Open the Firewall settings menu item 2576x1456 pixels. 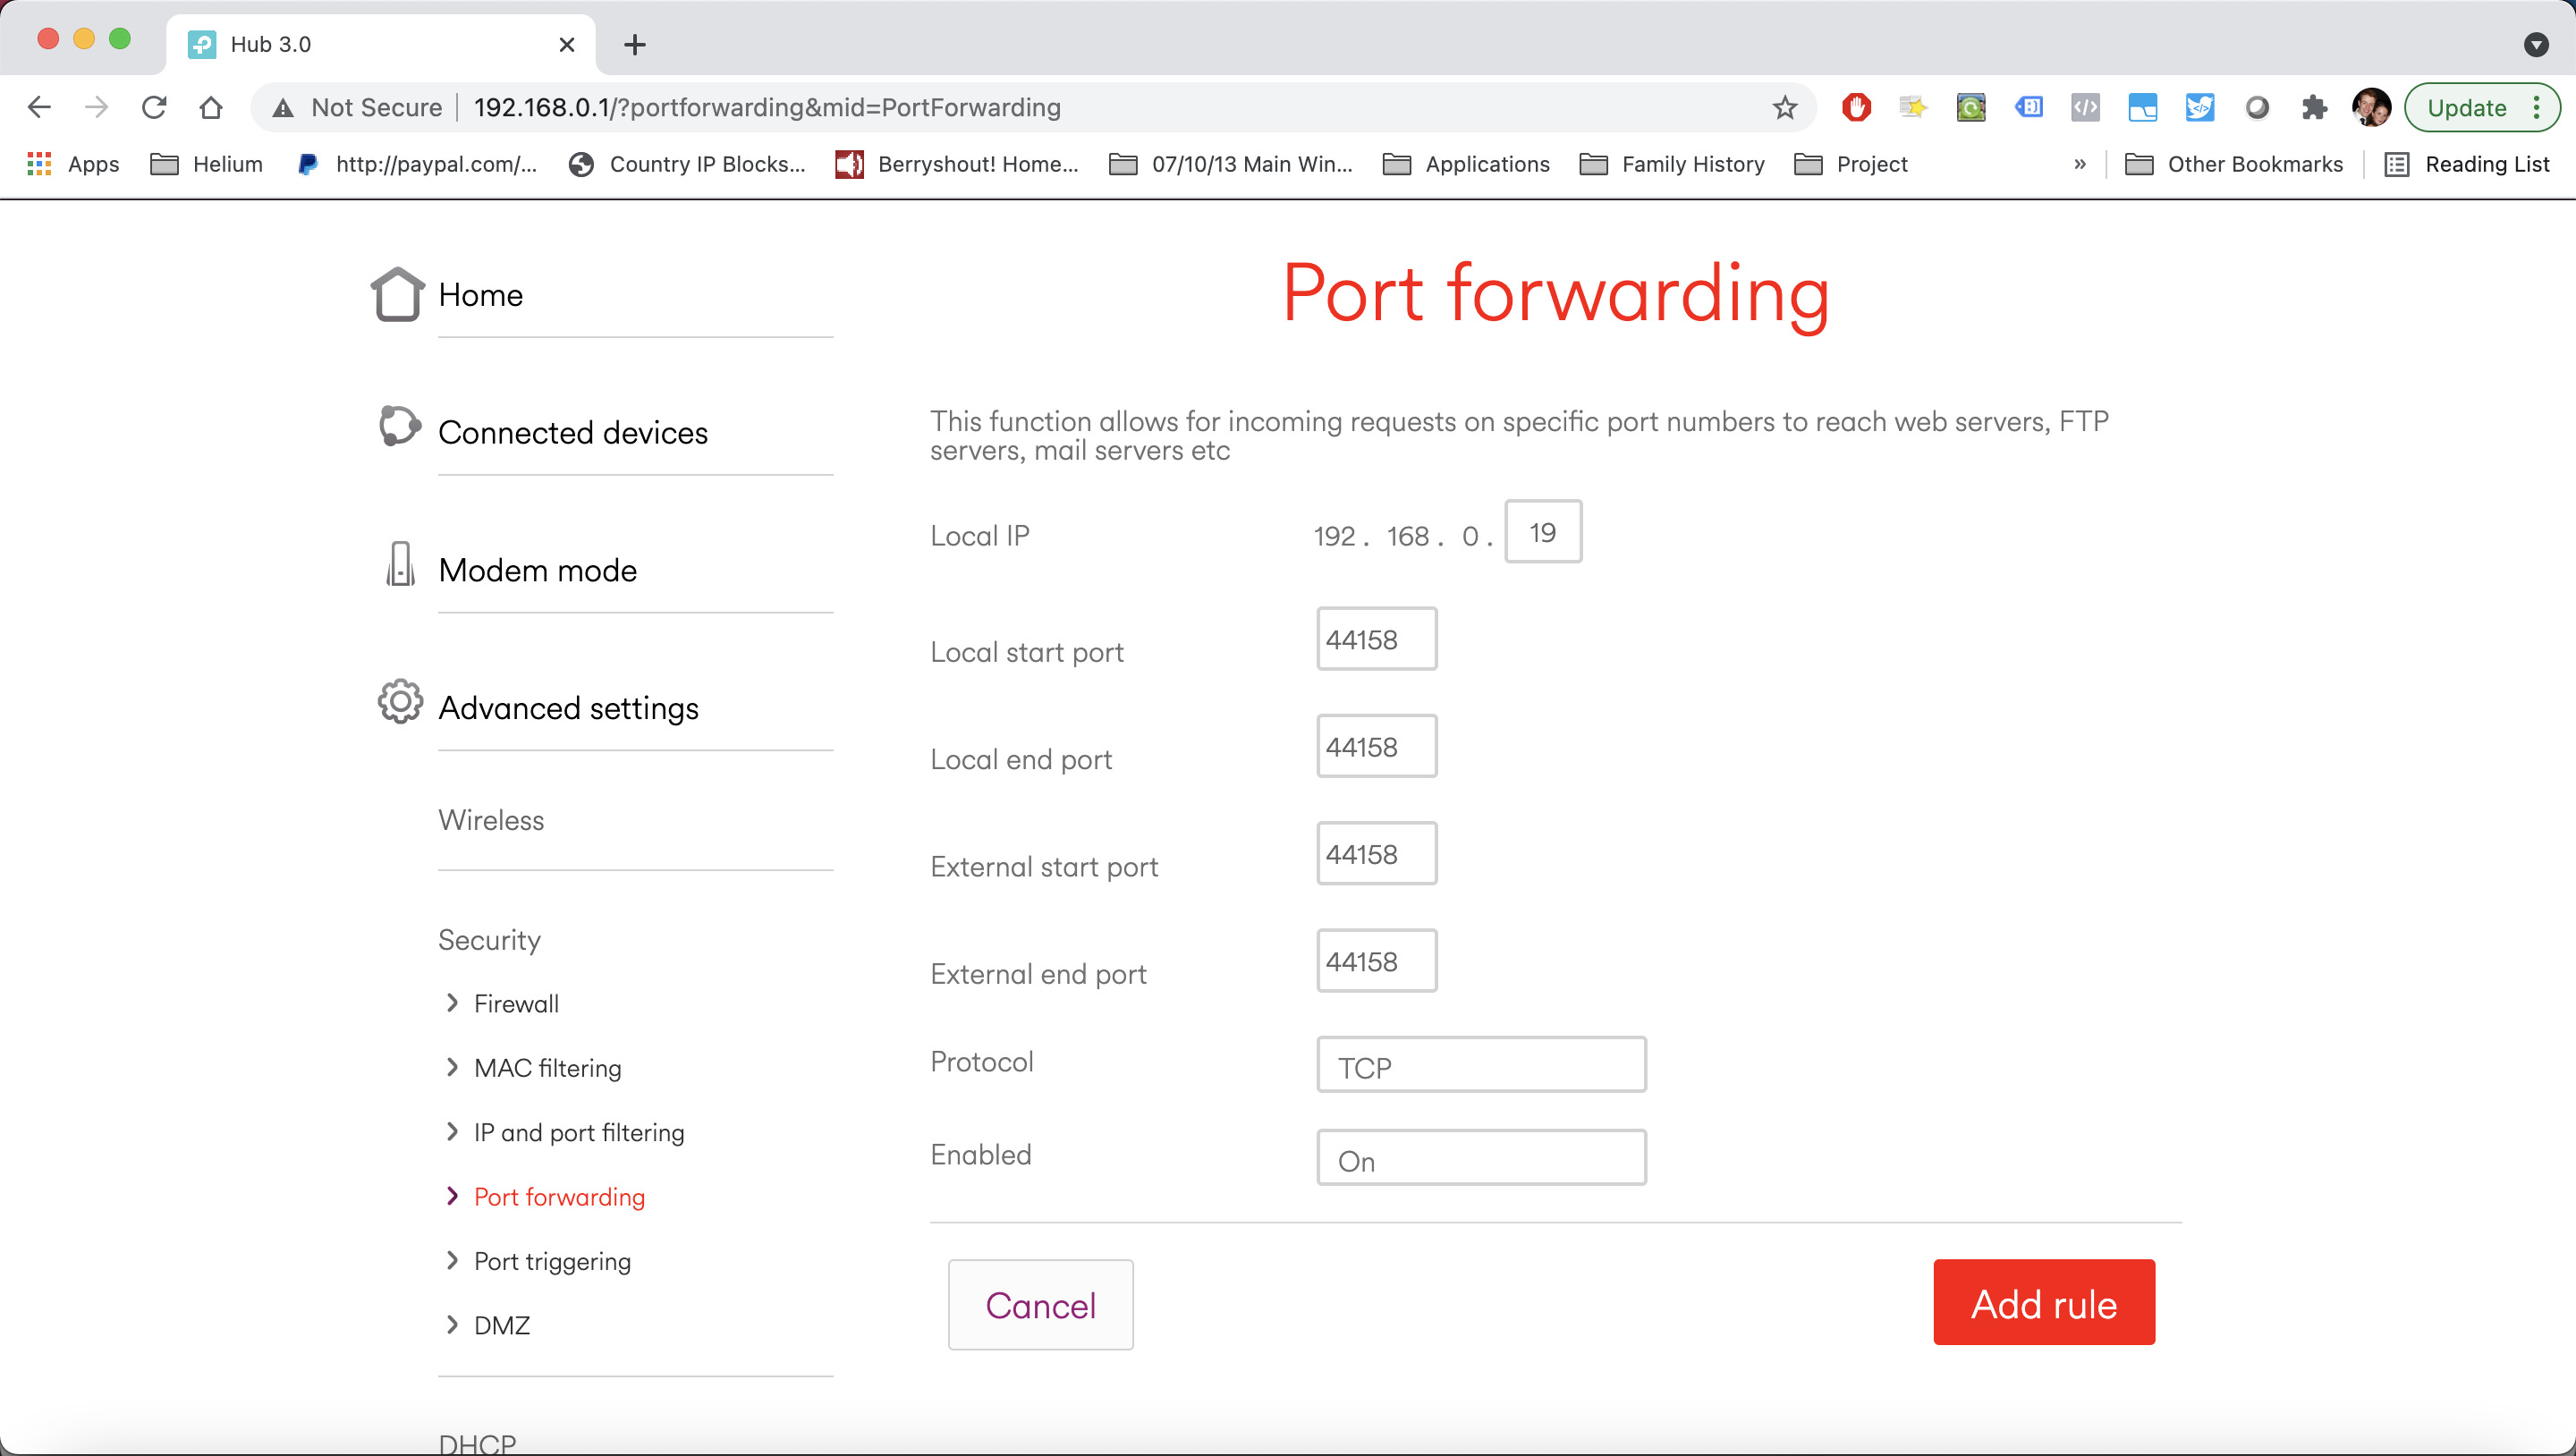516,1004
